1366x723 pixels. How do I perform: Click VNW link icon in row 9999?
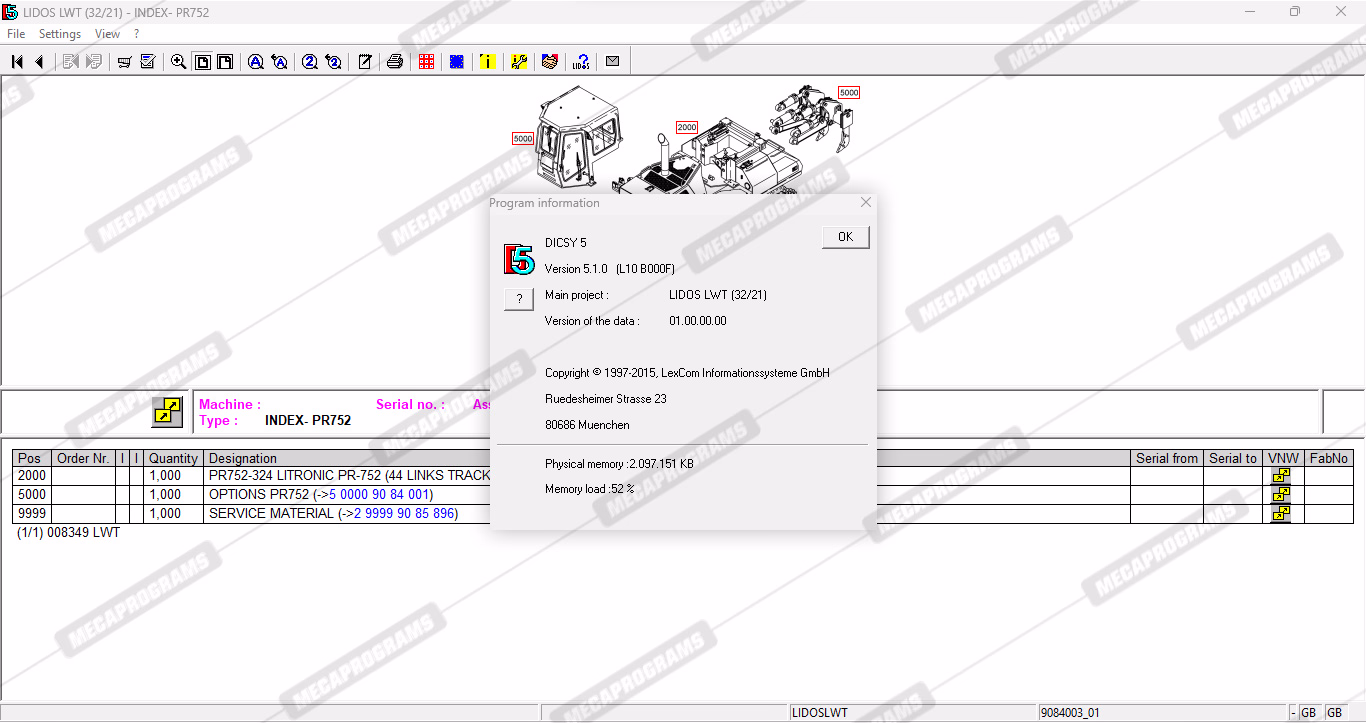tap(1280, 514)
